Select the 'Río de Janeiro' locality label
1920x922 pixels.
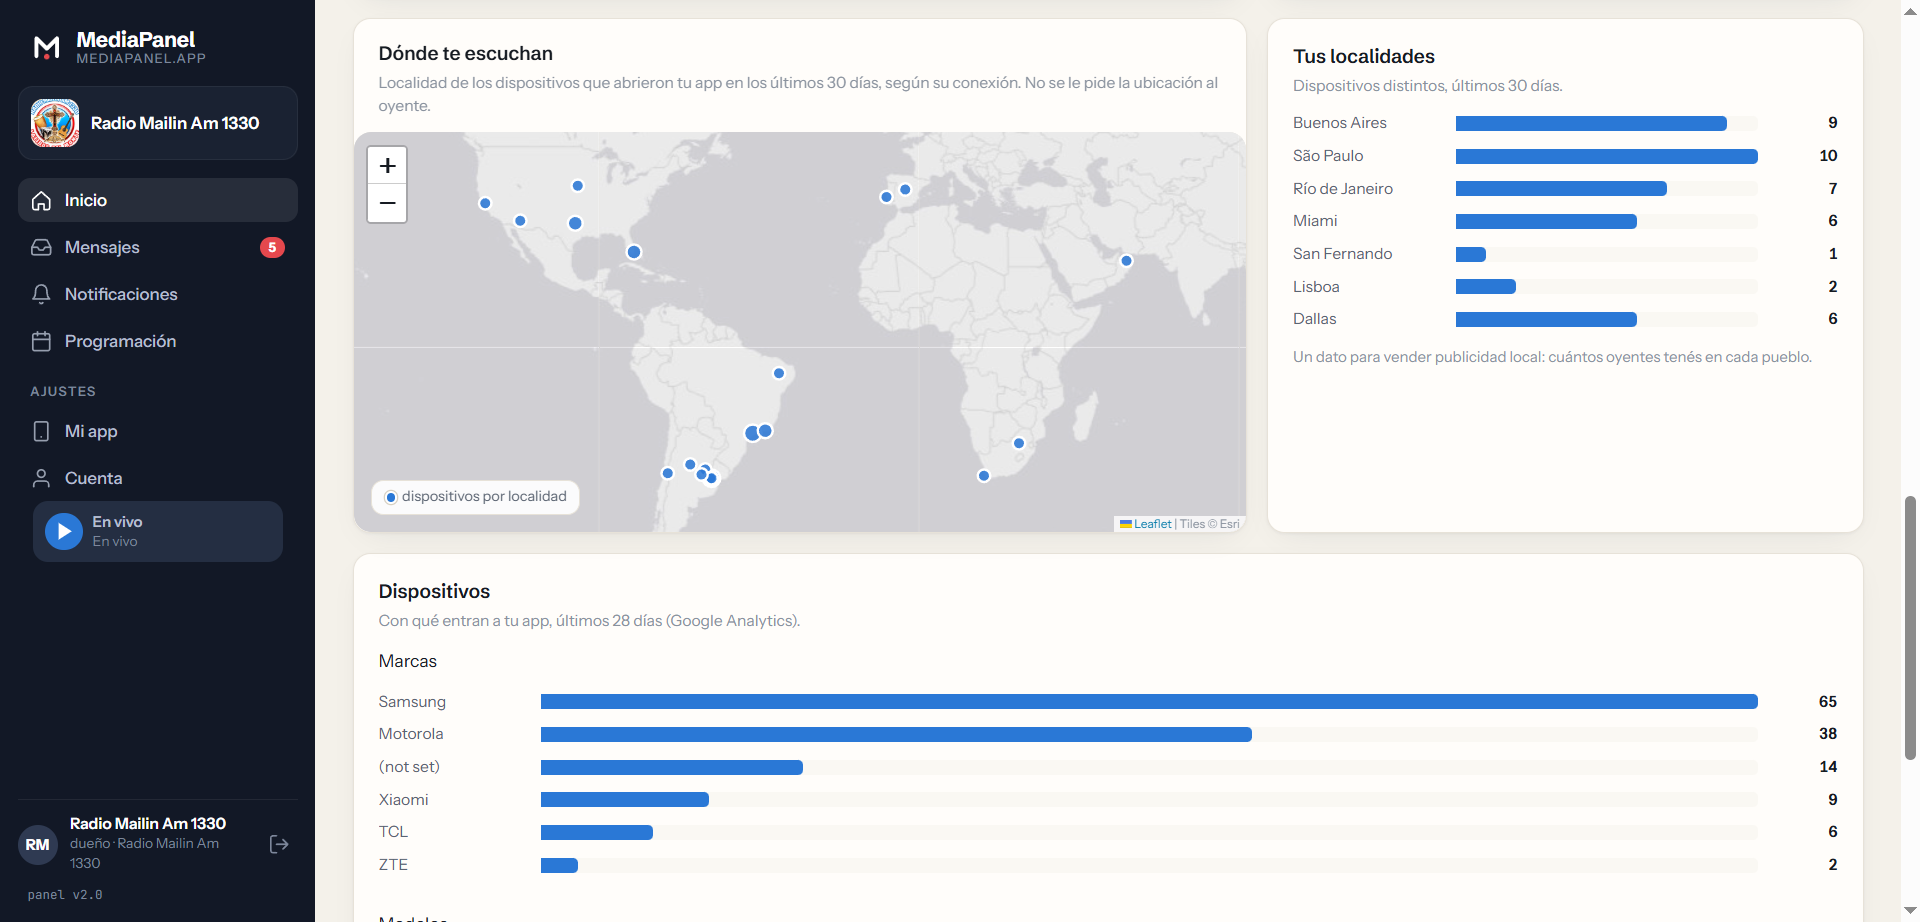1342,189
